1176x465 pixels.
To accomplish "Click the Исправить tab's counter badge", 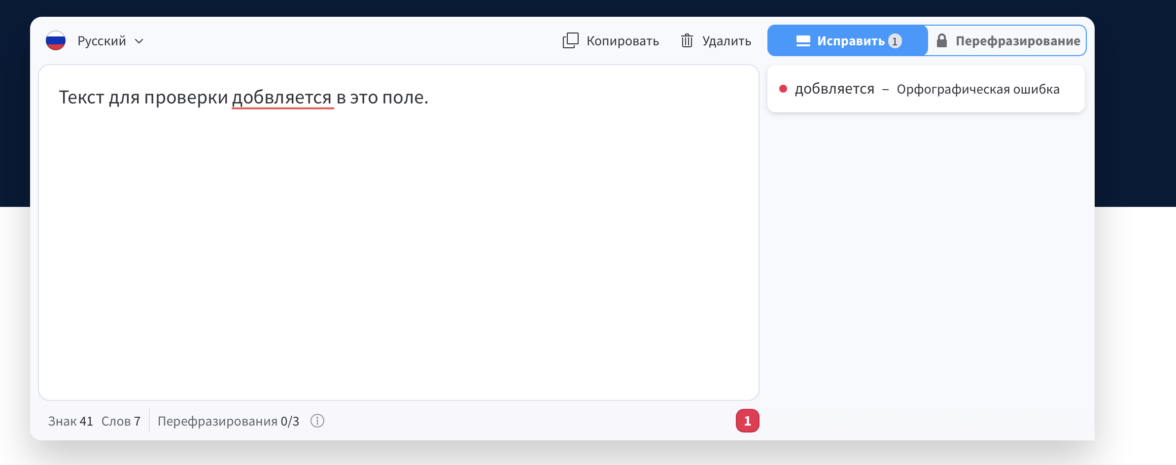I will point(895,41).
